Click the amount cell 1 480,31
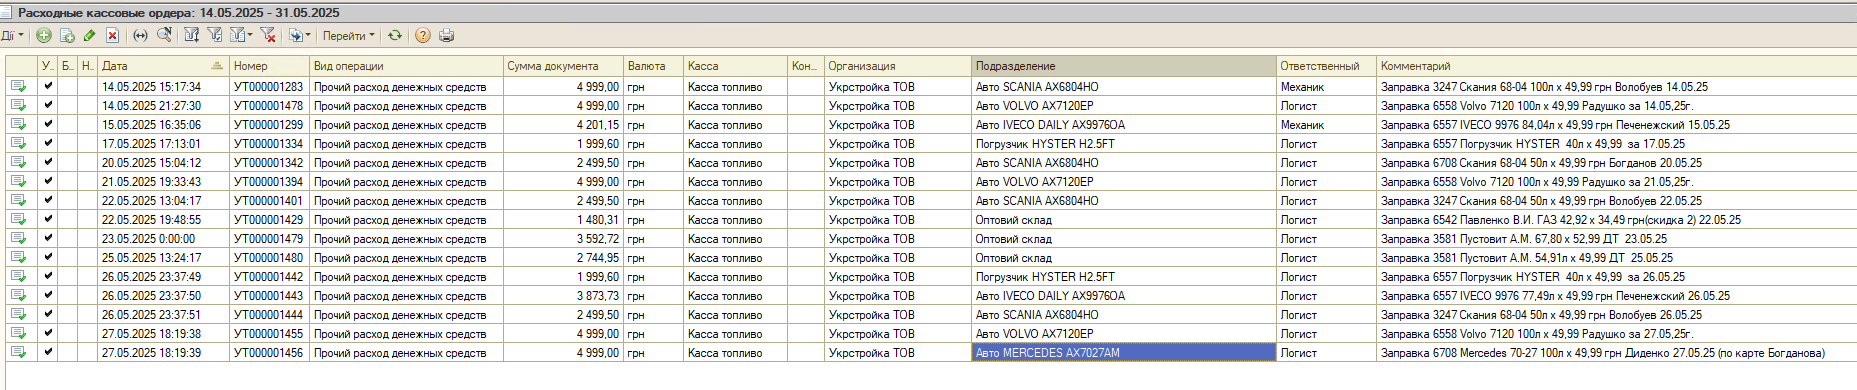 point(563,219)
